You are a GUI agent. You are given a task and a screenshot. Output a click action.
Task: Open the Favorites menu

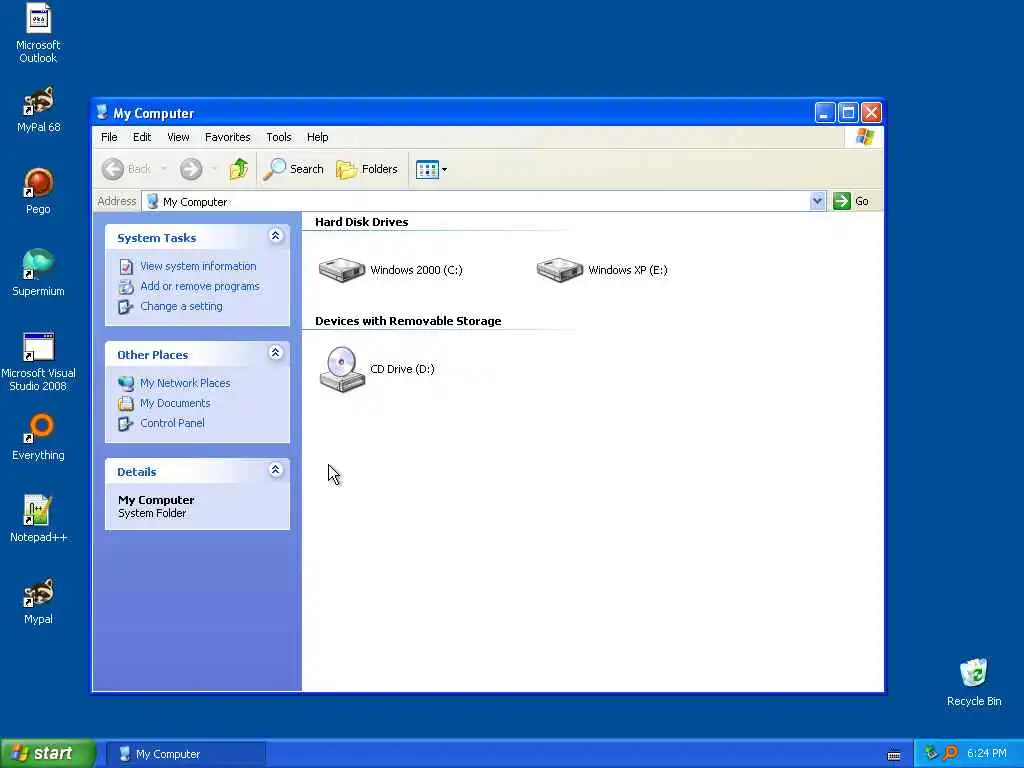[x=227, y=137]
